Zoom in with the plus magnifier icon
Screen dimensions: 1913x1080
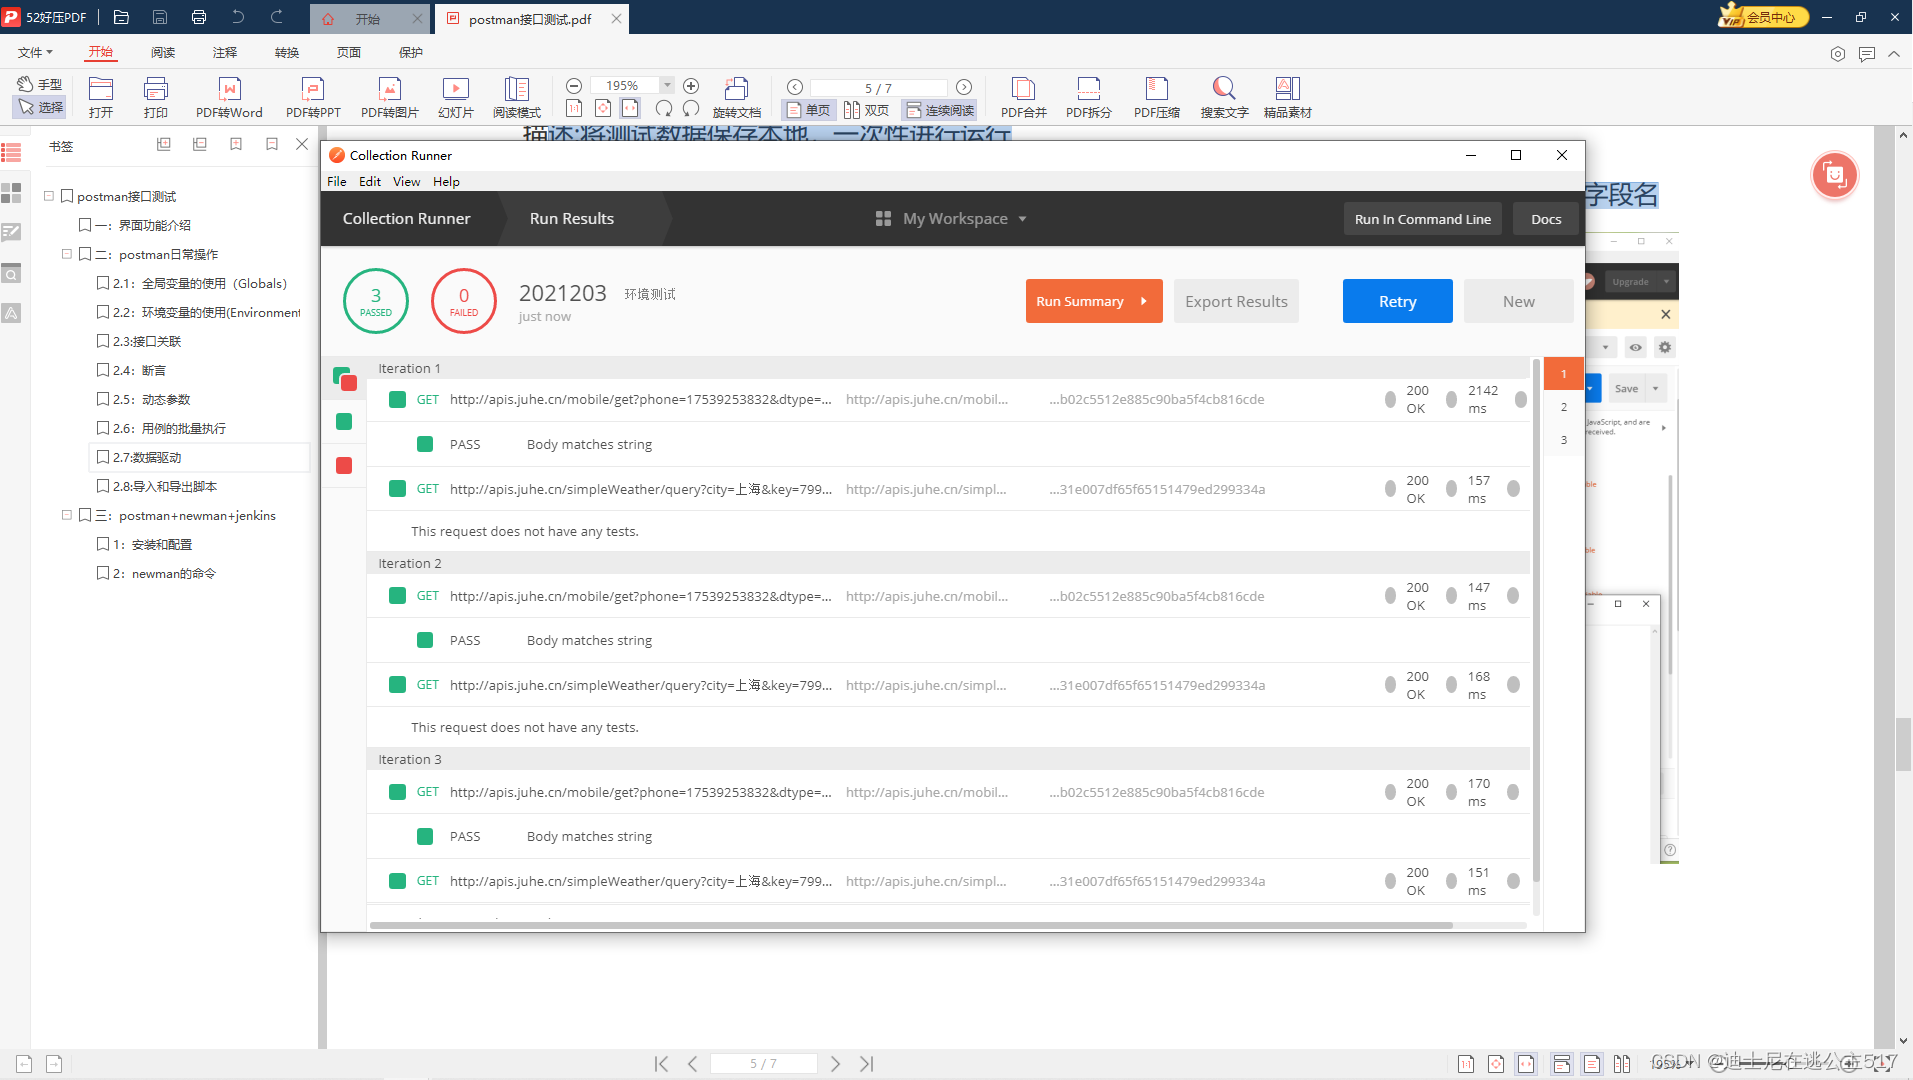tap(691, 86)
